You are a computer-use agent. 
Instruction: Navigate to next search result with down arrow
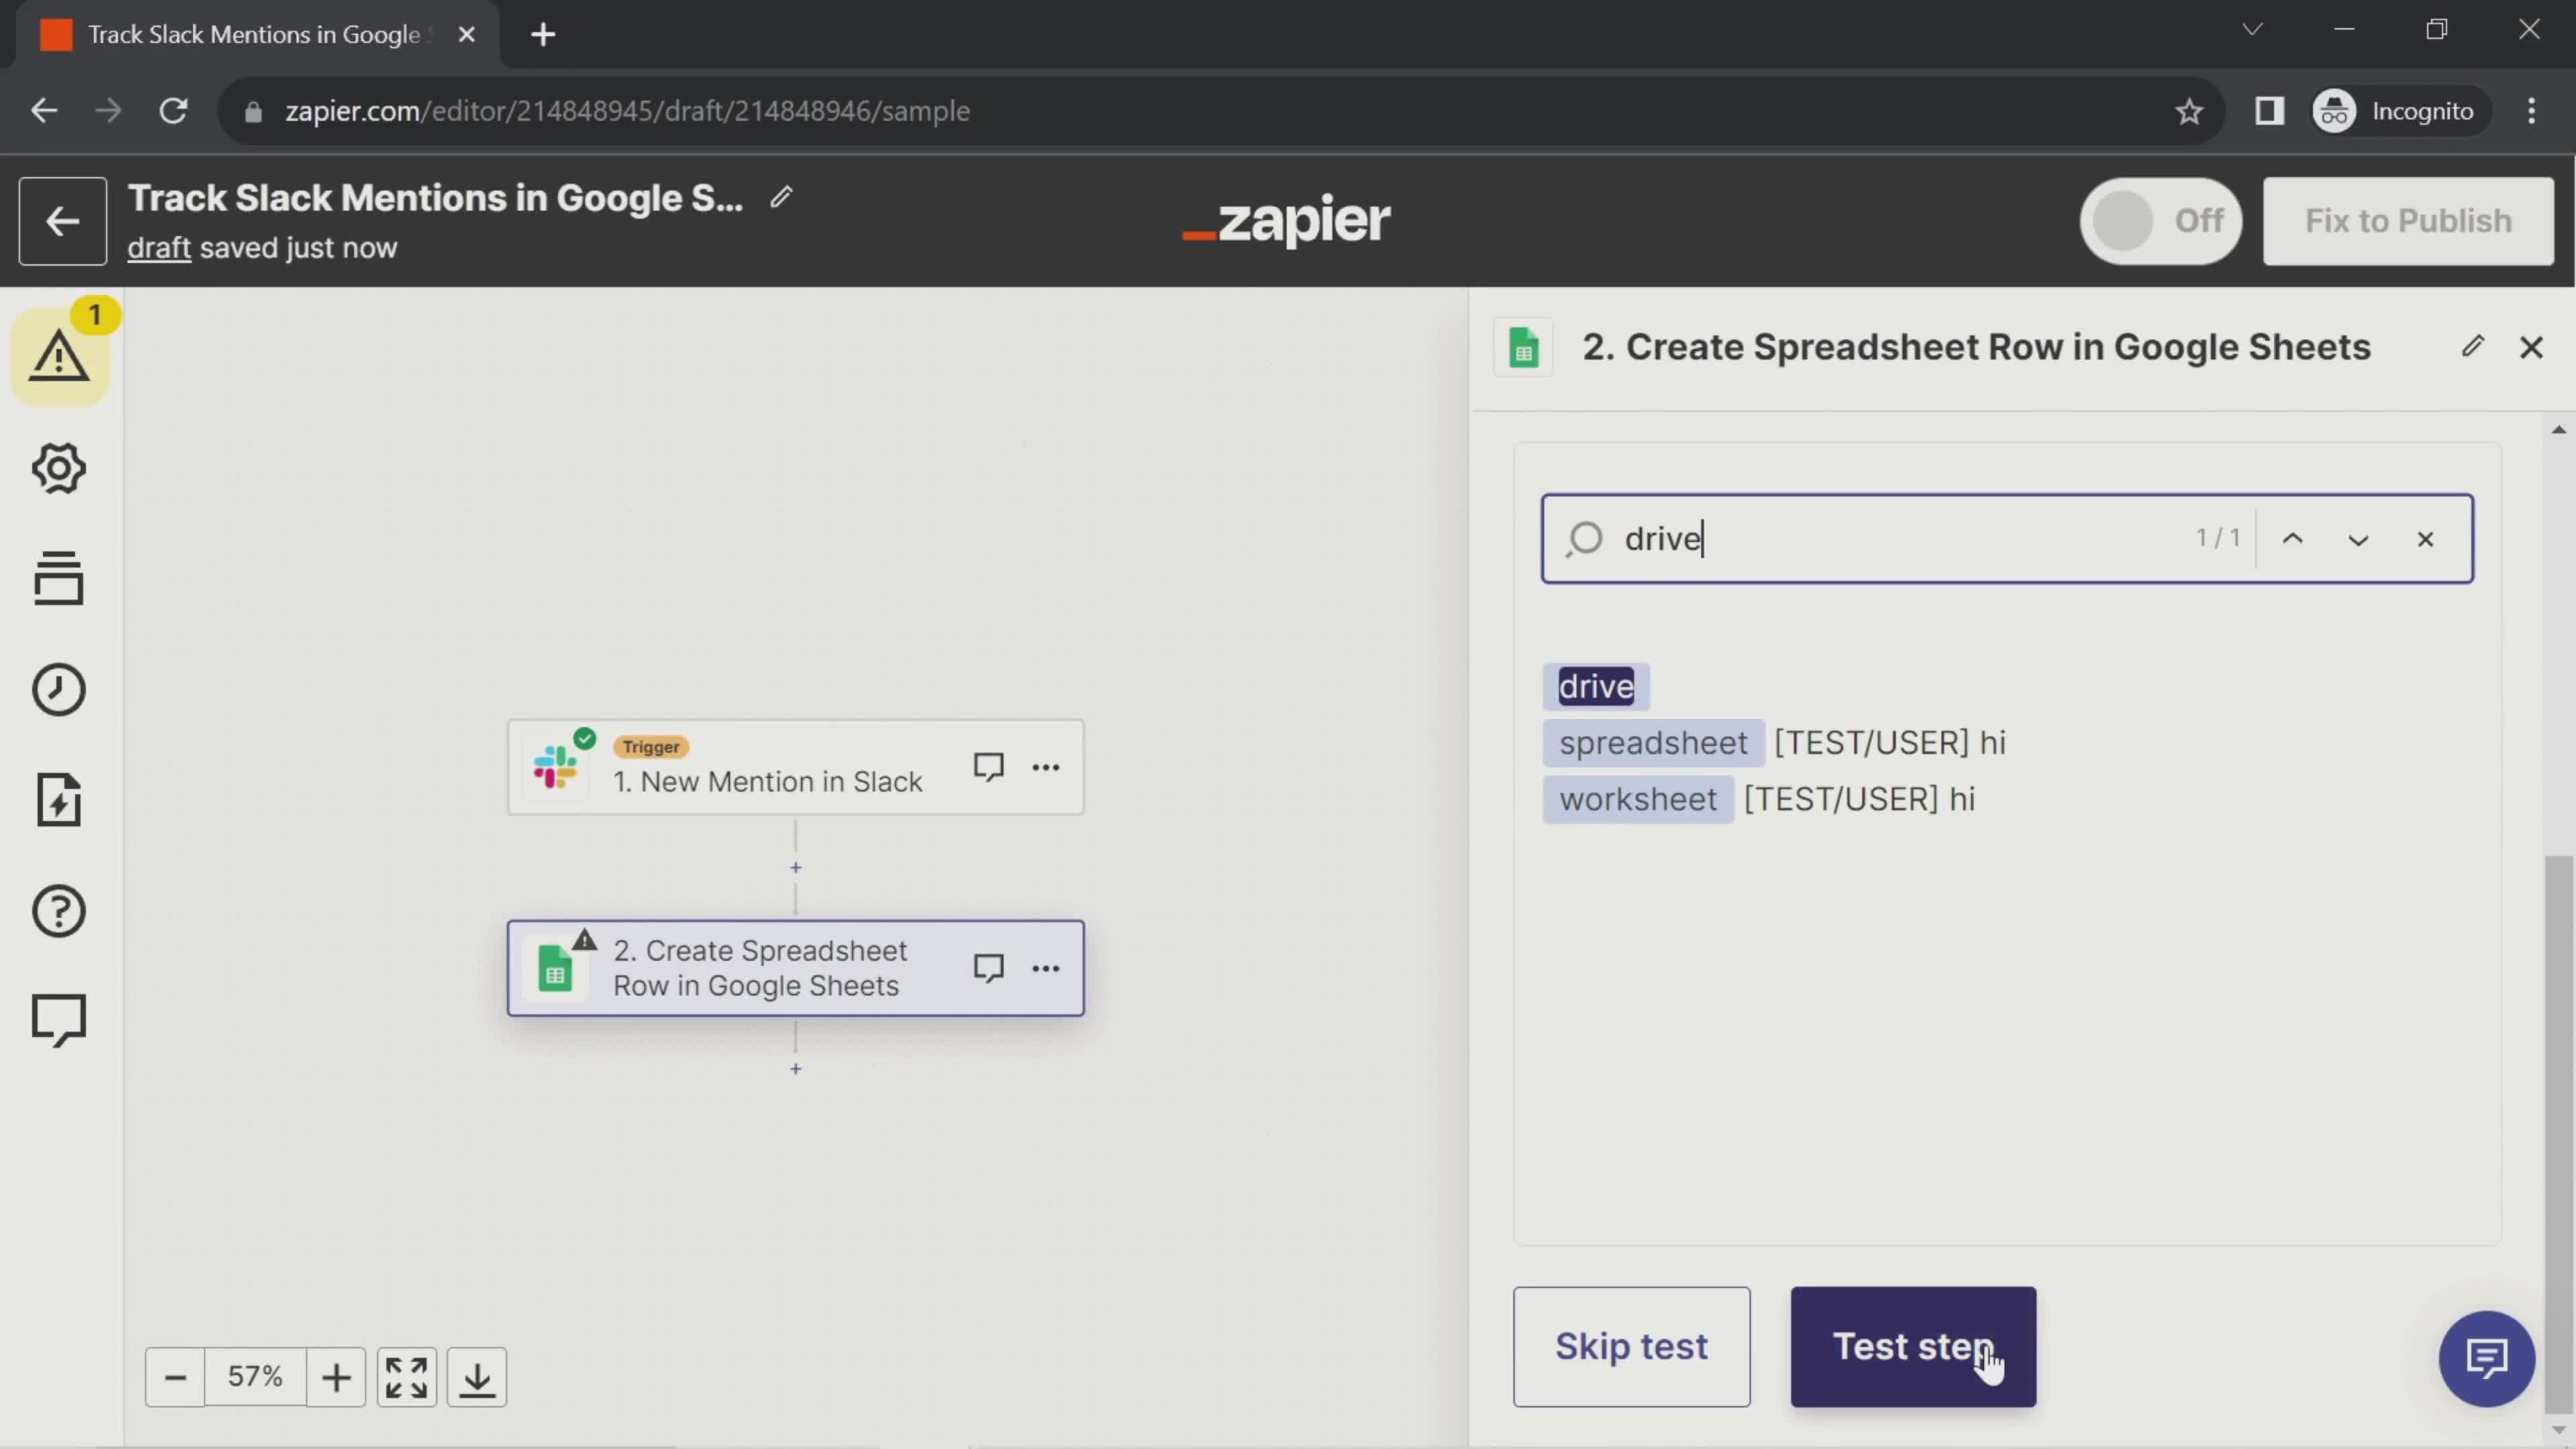point(2359,538)
